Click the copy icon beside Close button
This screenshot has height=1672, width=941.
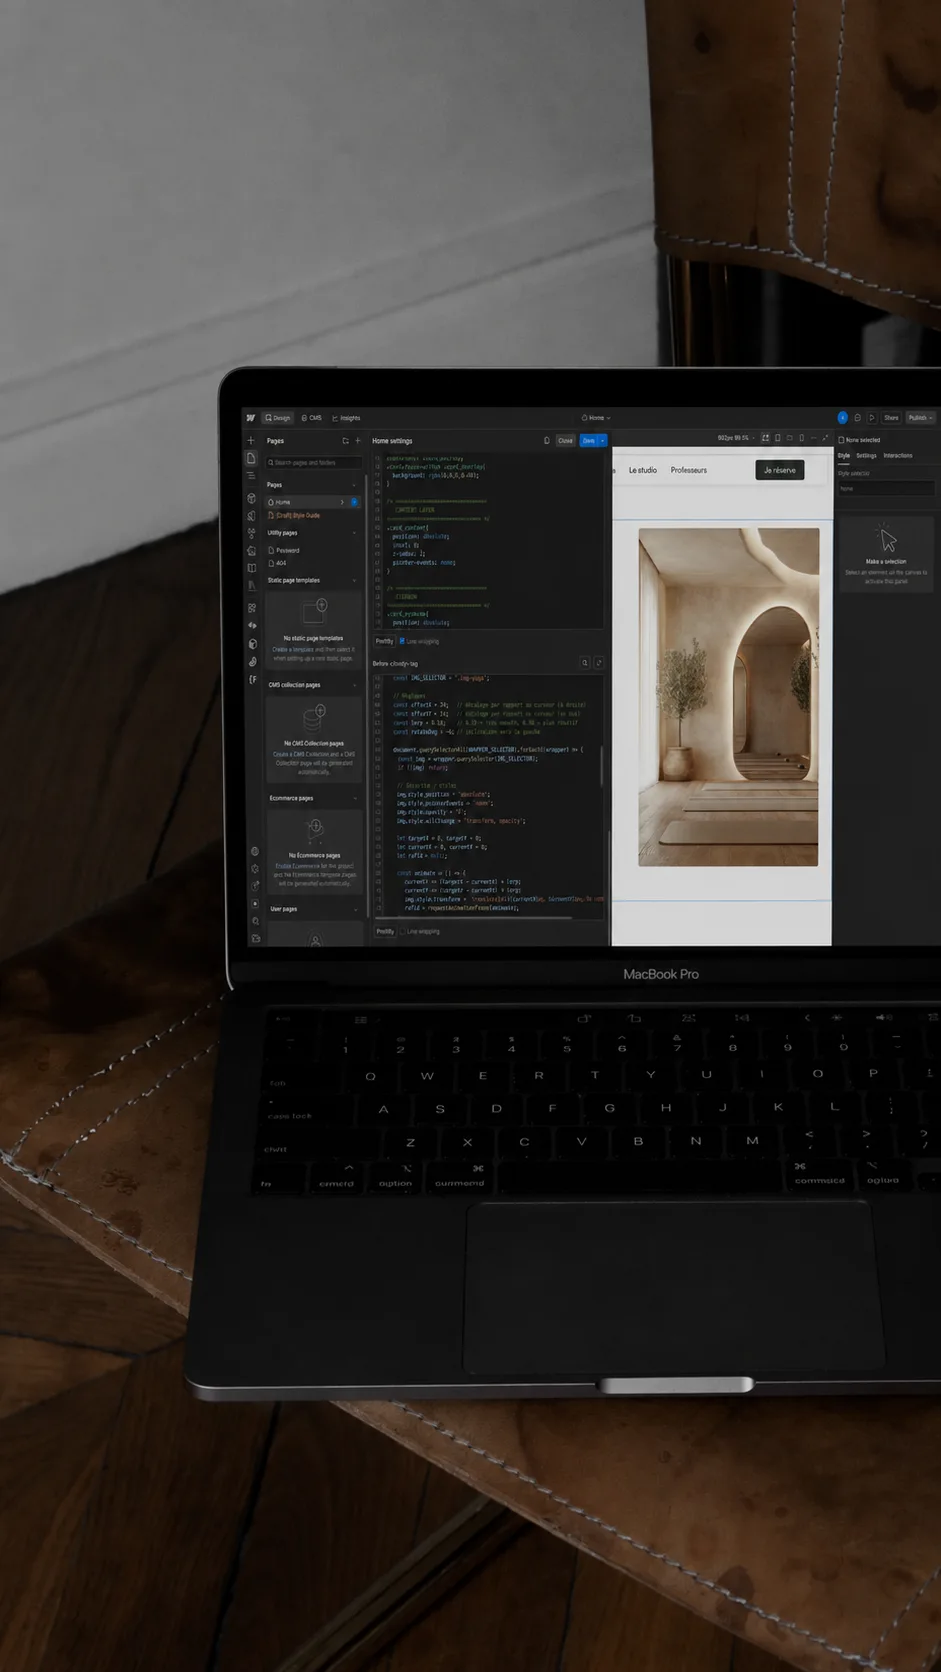547,440
